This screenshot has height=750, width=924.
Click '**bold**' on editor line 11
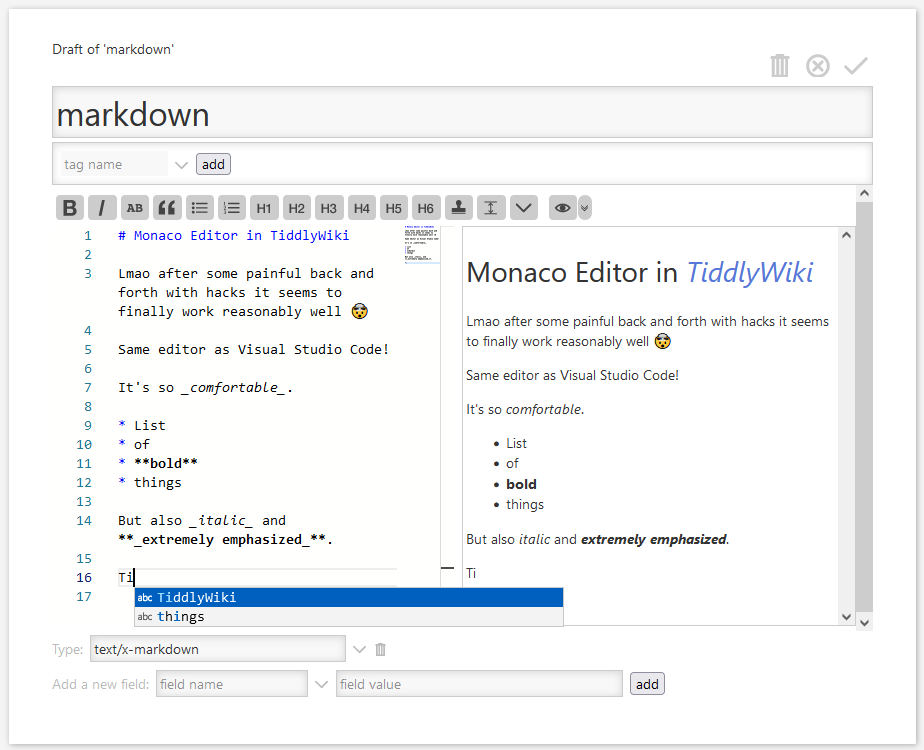(166, 464)
